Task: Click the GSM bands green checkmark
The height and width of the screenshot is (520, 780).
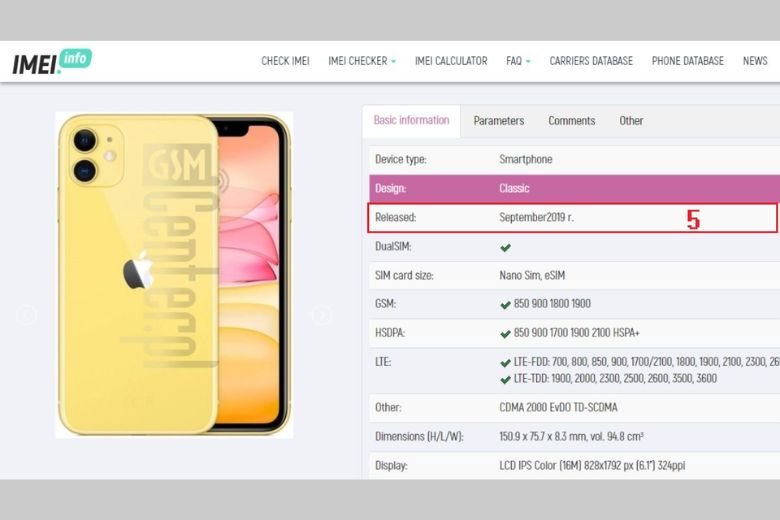Action: 506,304
